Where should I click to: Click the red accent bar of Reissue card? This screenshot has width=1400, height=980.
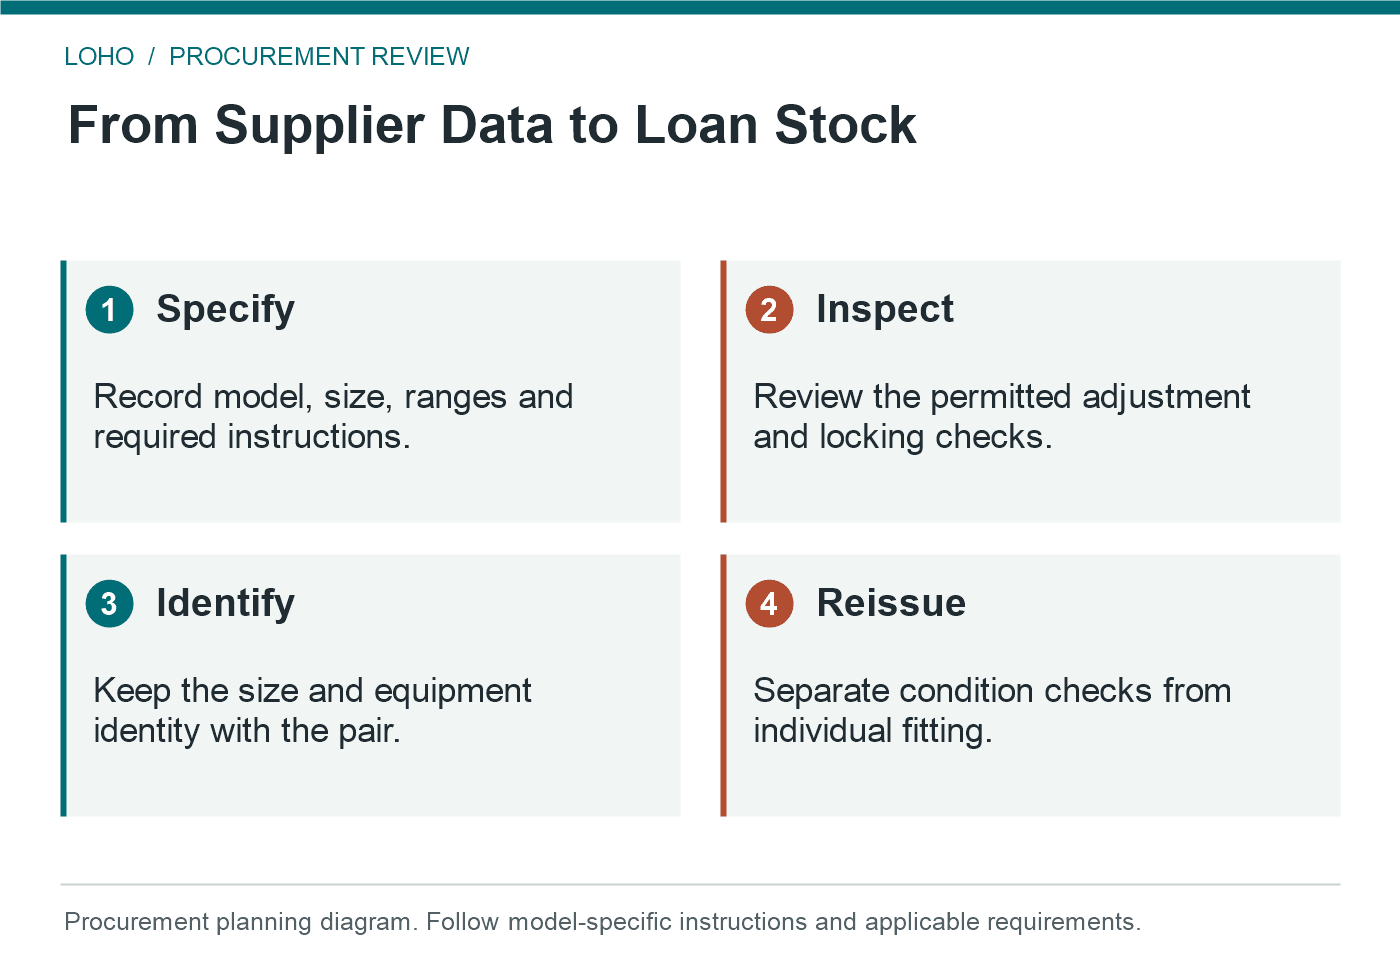(724, 685)
